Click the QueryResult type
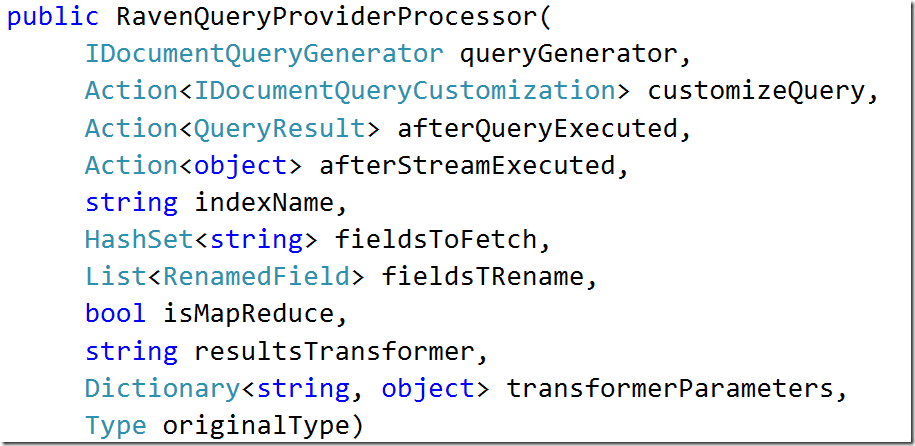915x446 pixels. pos(280,129)
